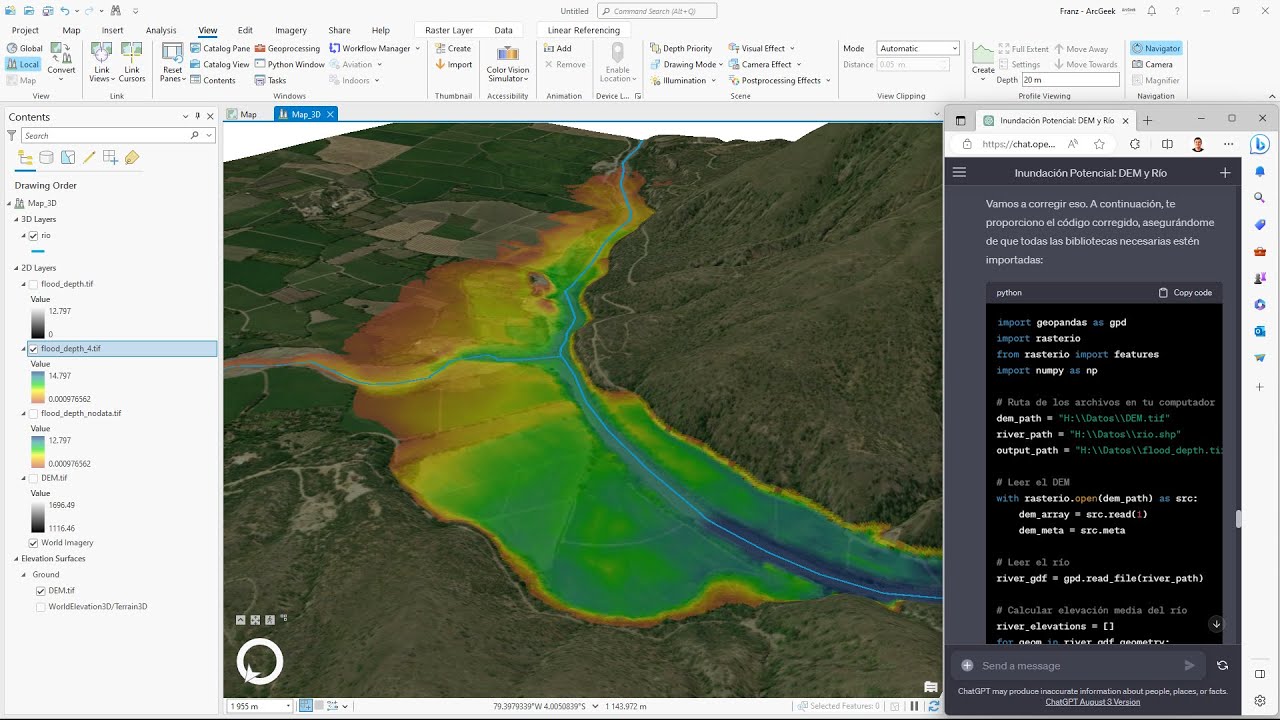Toggle the flood_depth_4.tif layer checkbox
Viewport: 1280px width, 720px height.
pyautogui.click(x=34, y=349)
